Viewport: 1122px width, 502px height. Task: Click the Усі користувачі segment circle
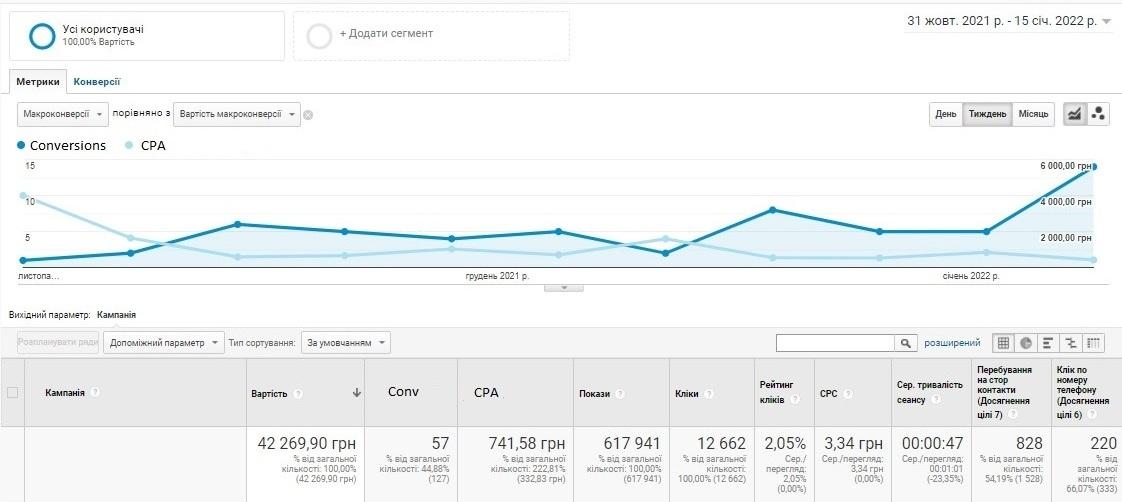point(42,36)
